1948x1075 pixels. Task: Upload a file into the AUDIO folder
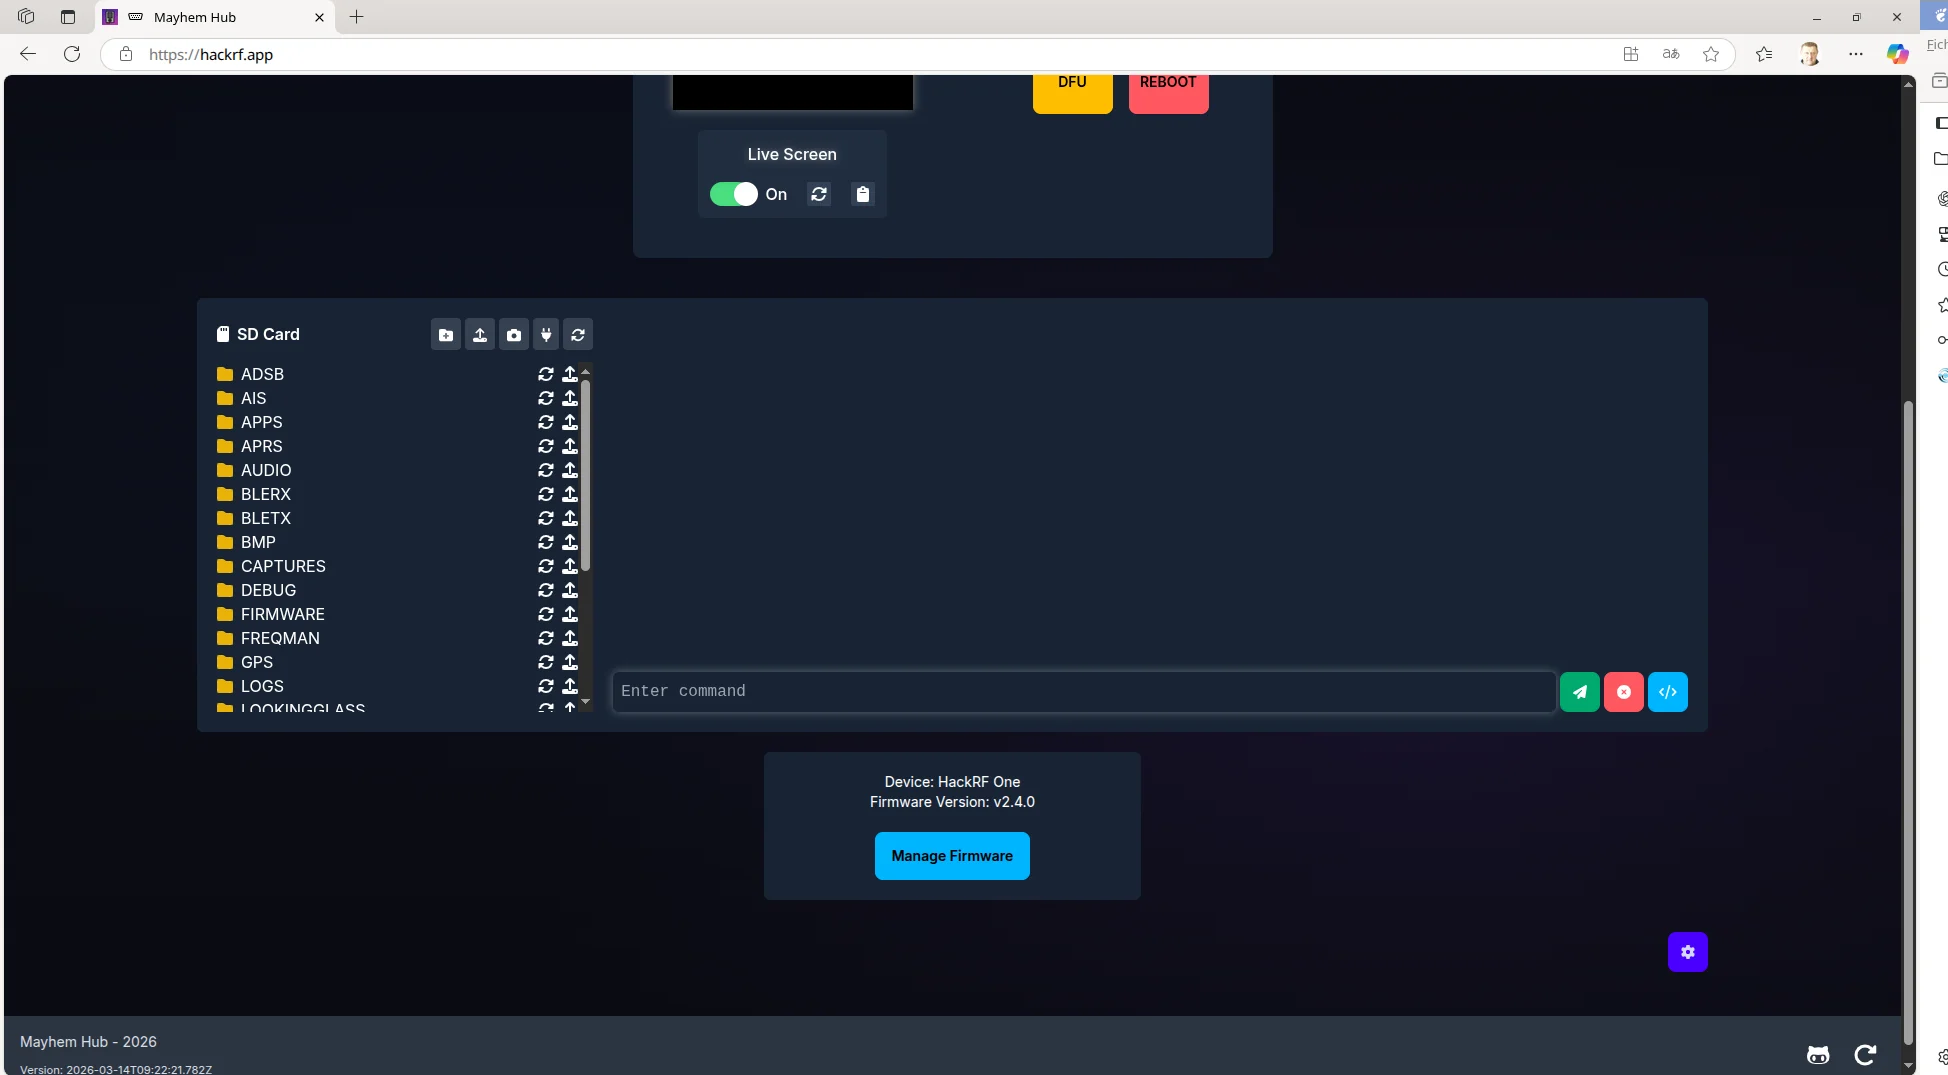[x=570, y=470]
